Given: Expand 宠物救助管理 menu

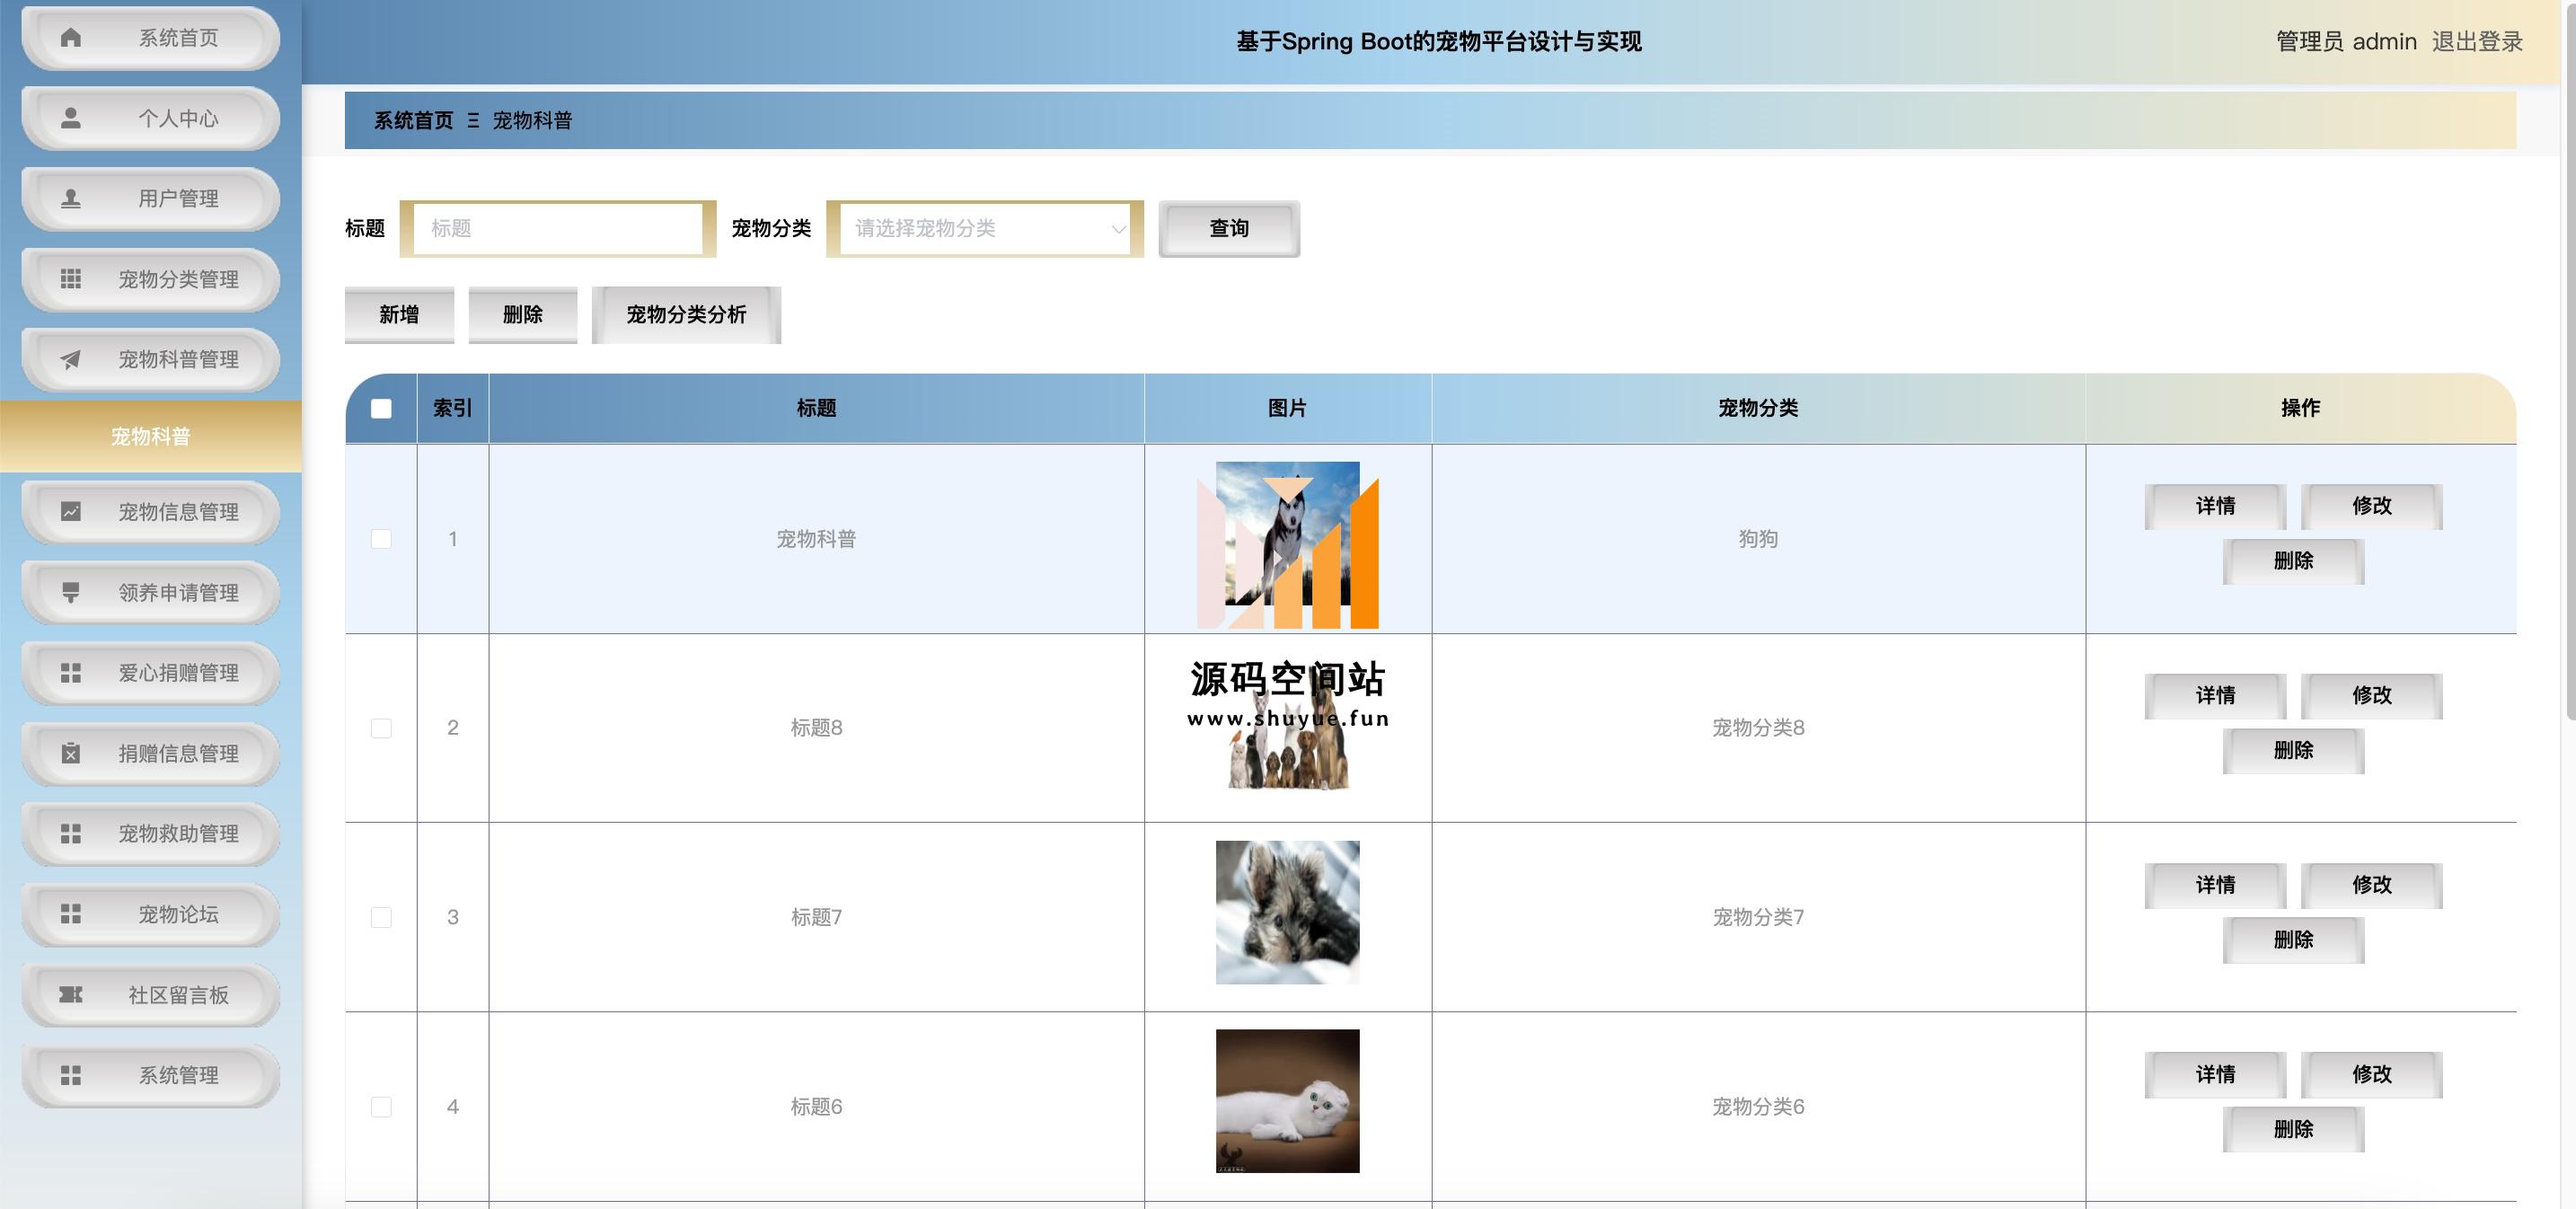Looking at the screenshot, I should (151, 834).
